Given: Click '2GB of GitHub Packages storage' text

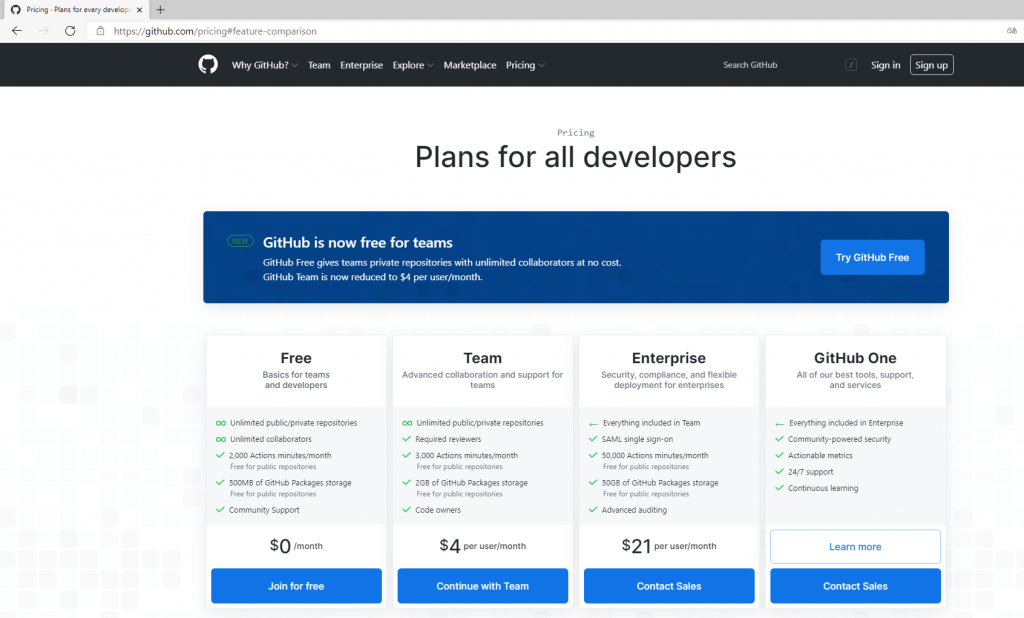Looking at the screenshot, I should (x=472, y=483).
